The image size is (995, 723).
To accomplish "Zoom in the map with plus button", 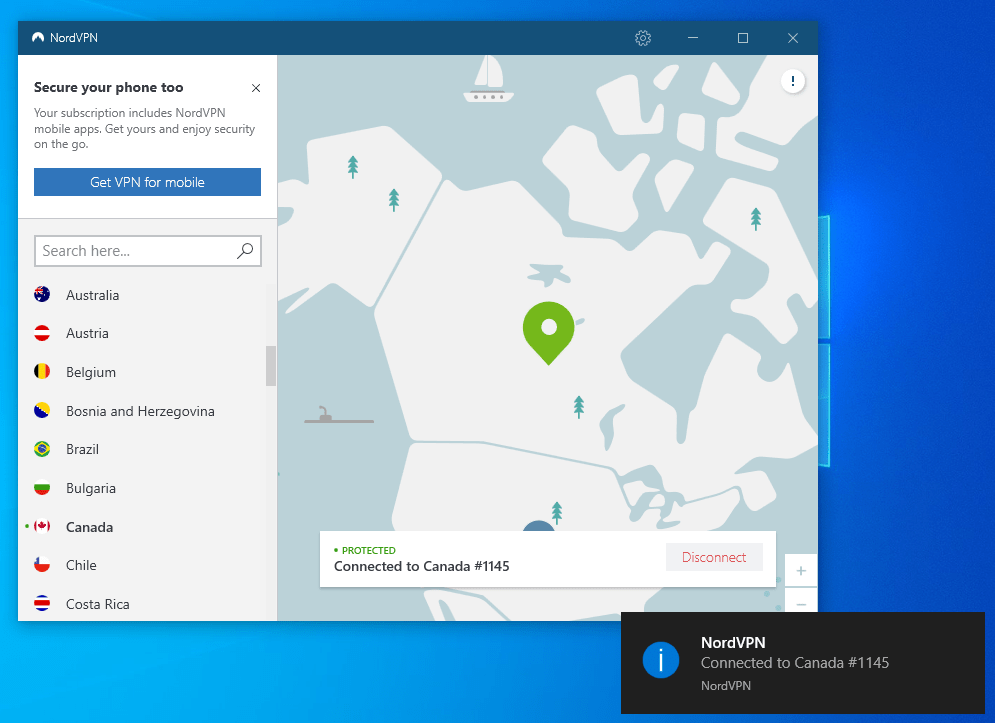I will [801, 571].
